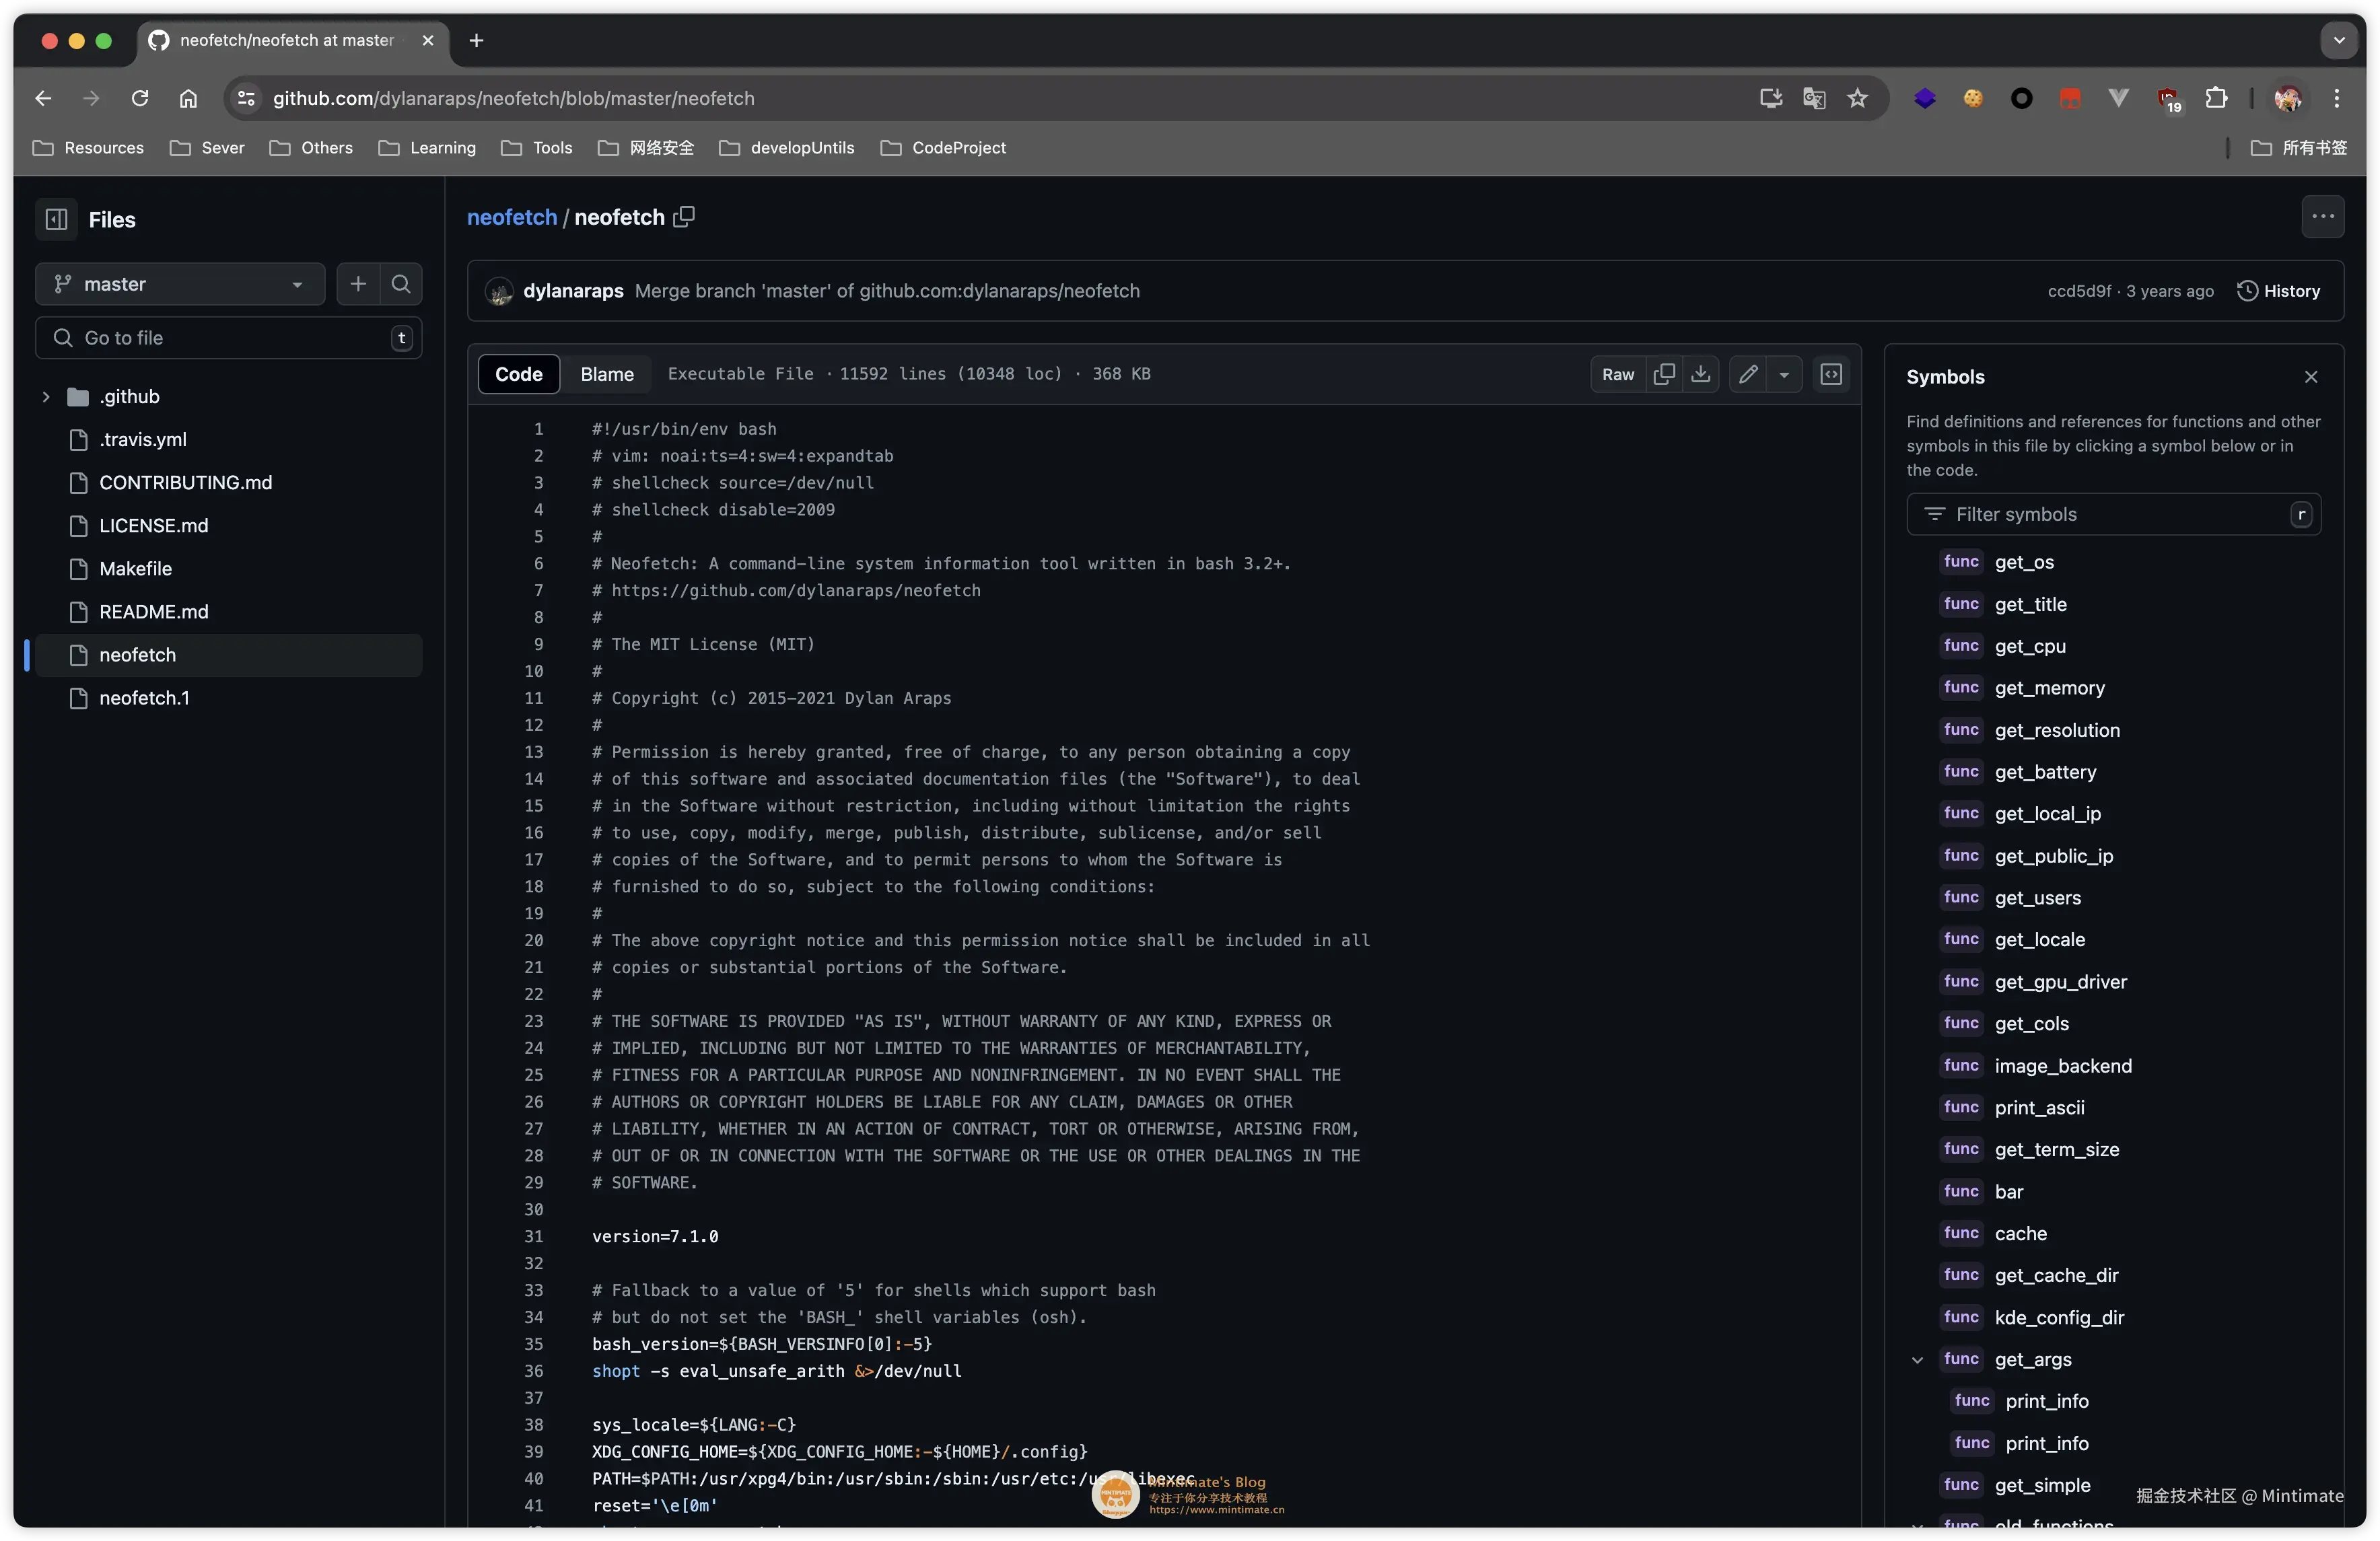Expand the .github folder

pyautogui.click(x=46, y=397)
